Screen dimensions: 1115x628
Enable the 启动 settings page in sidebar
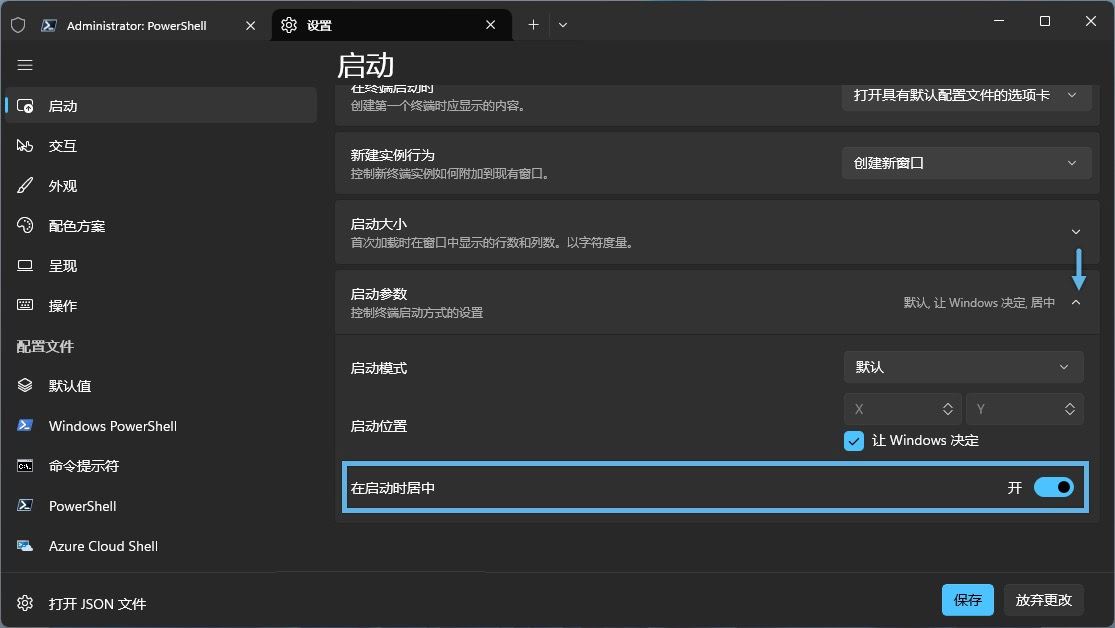[x=62, y=105]
